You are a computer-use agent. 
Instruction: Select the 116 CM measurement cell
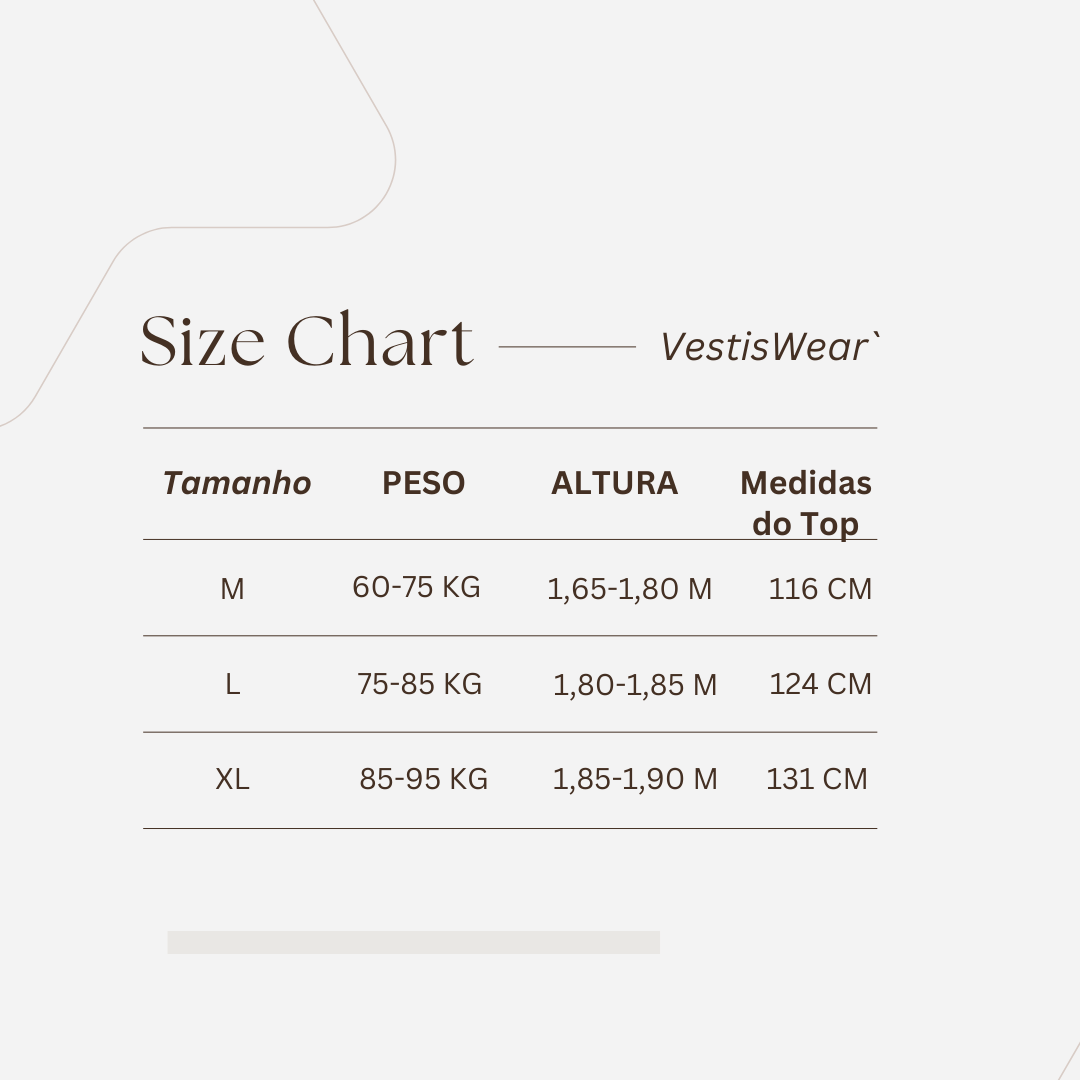820,589
